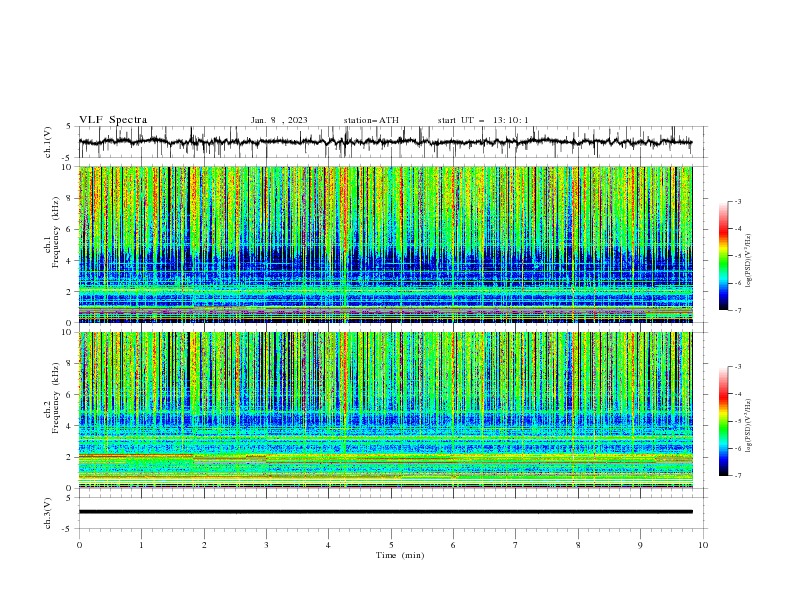Screen dimensions: 792x612
Task: Click the ch.2 Frequency (kHz) axis label
Action: (53, 398)
